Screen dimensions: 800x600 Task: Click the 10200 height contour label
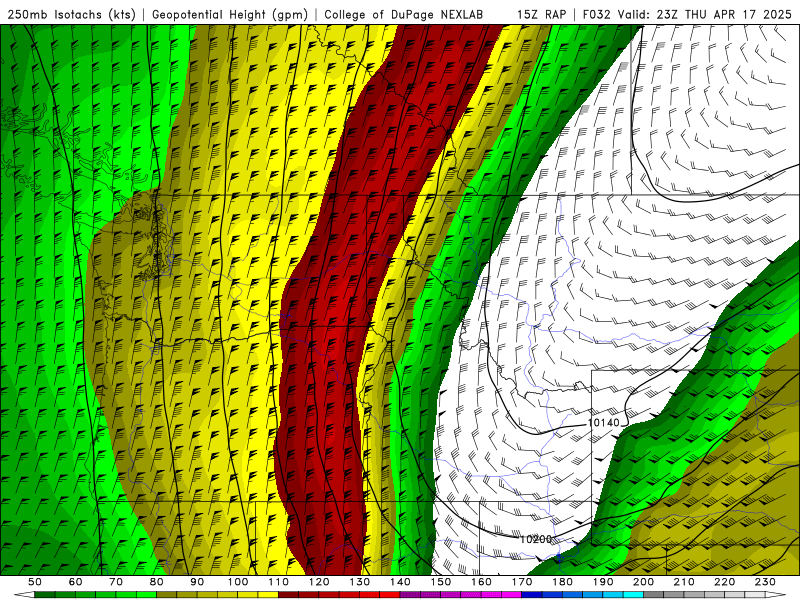click(x=536, y=539)
